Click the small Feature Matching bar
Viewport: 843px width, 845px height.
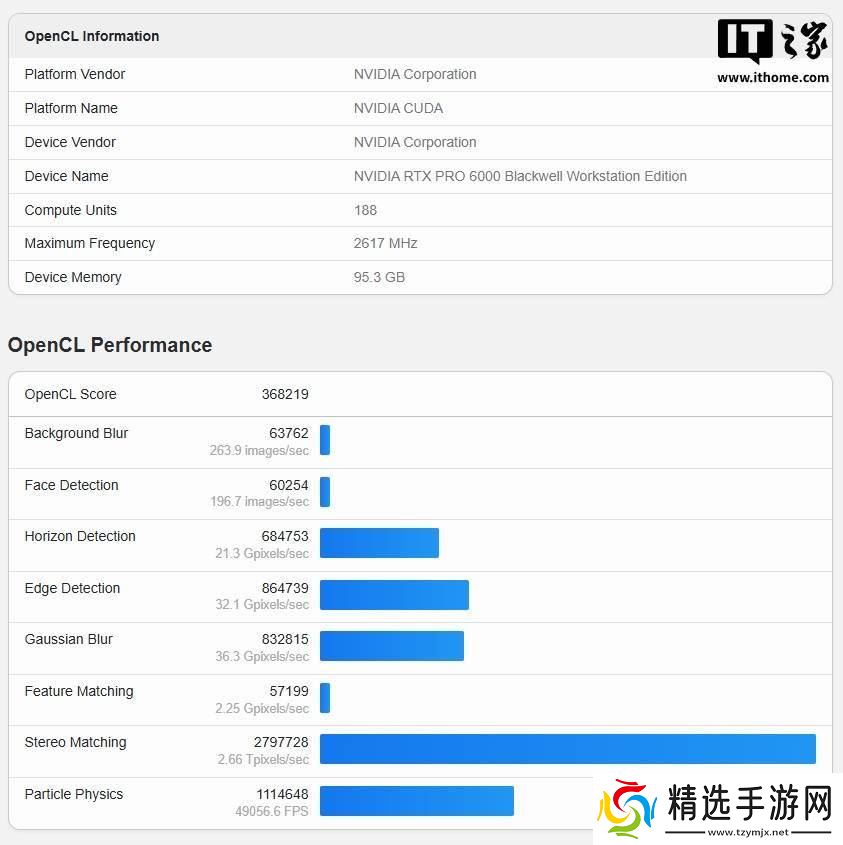pyautogui.click(x=325, y=698)
